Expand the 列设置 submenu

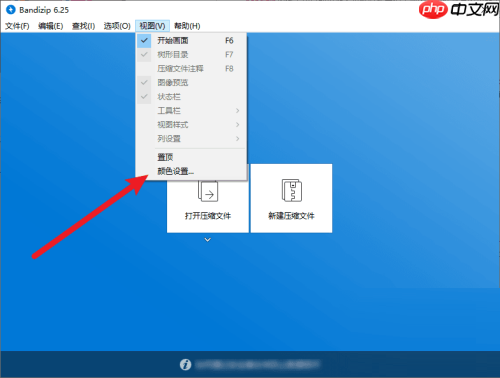tap(191, 139)
